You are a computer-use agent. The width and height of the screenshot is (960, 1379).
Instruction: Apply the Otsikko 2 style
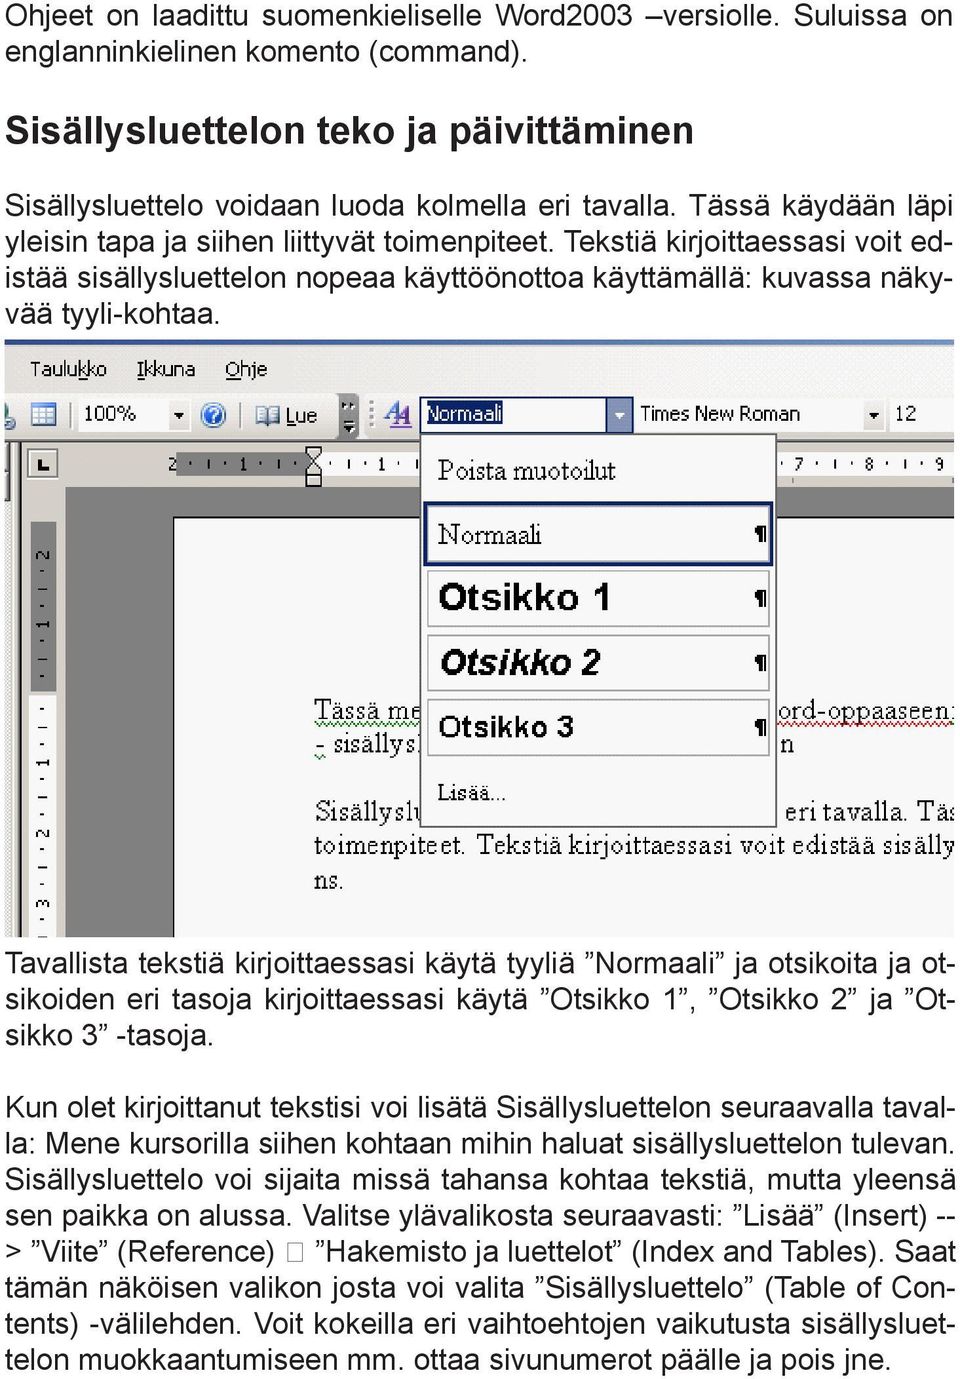point(598,662)
